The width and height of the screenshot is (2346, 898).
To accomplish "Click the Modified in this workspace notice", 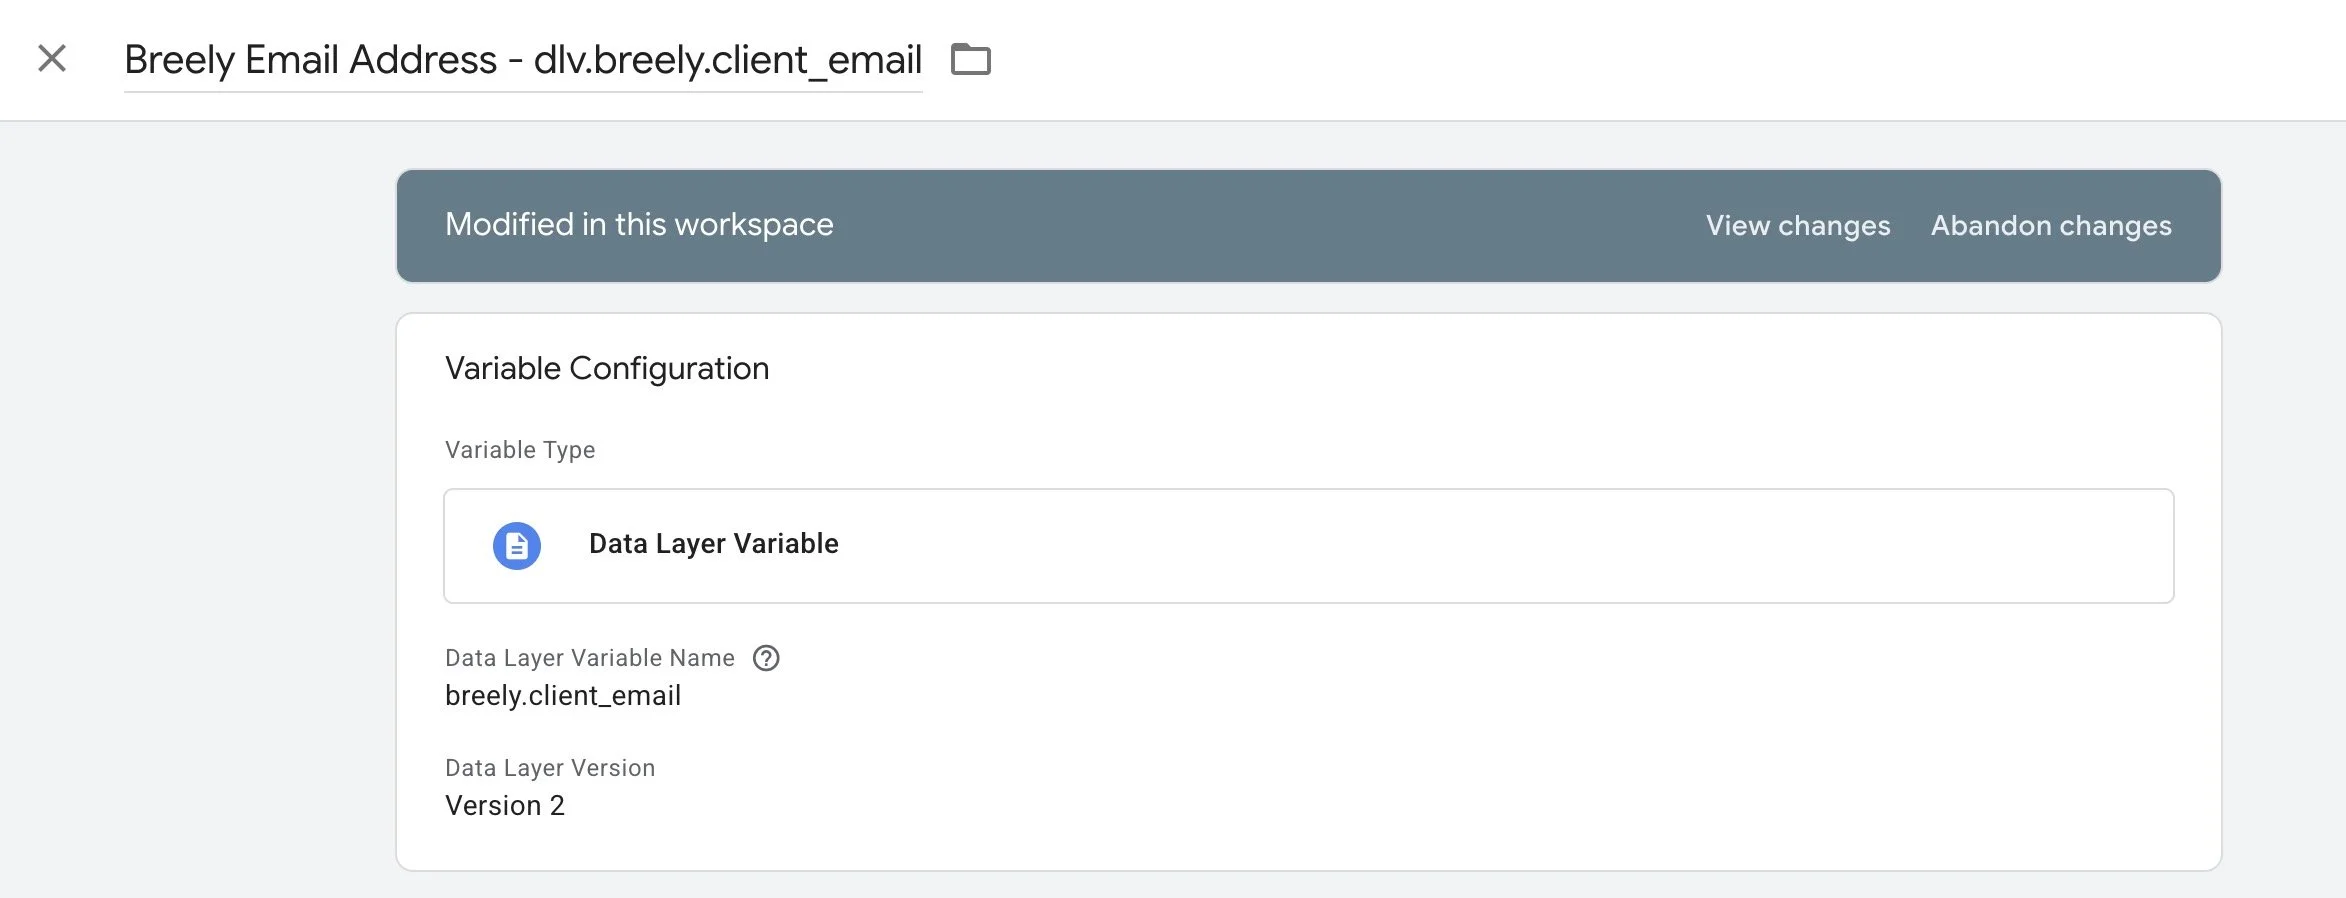I will [638, 225].
